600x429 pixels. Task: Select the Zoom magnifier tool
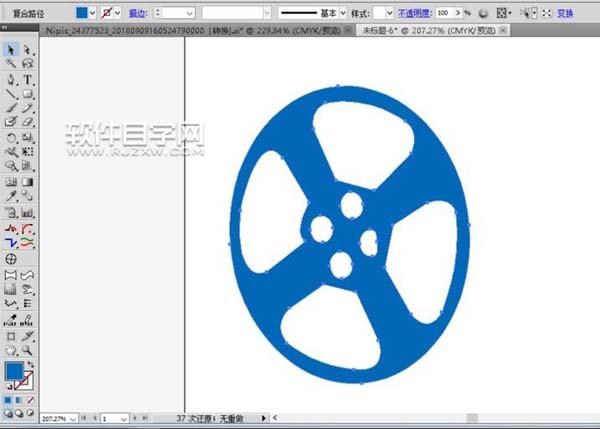(27, 350)
